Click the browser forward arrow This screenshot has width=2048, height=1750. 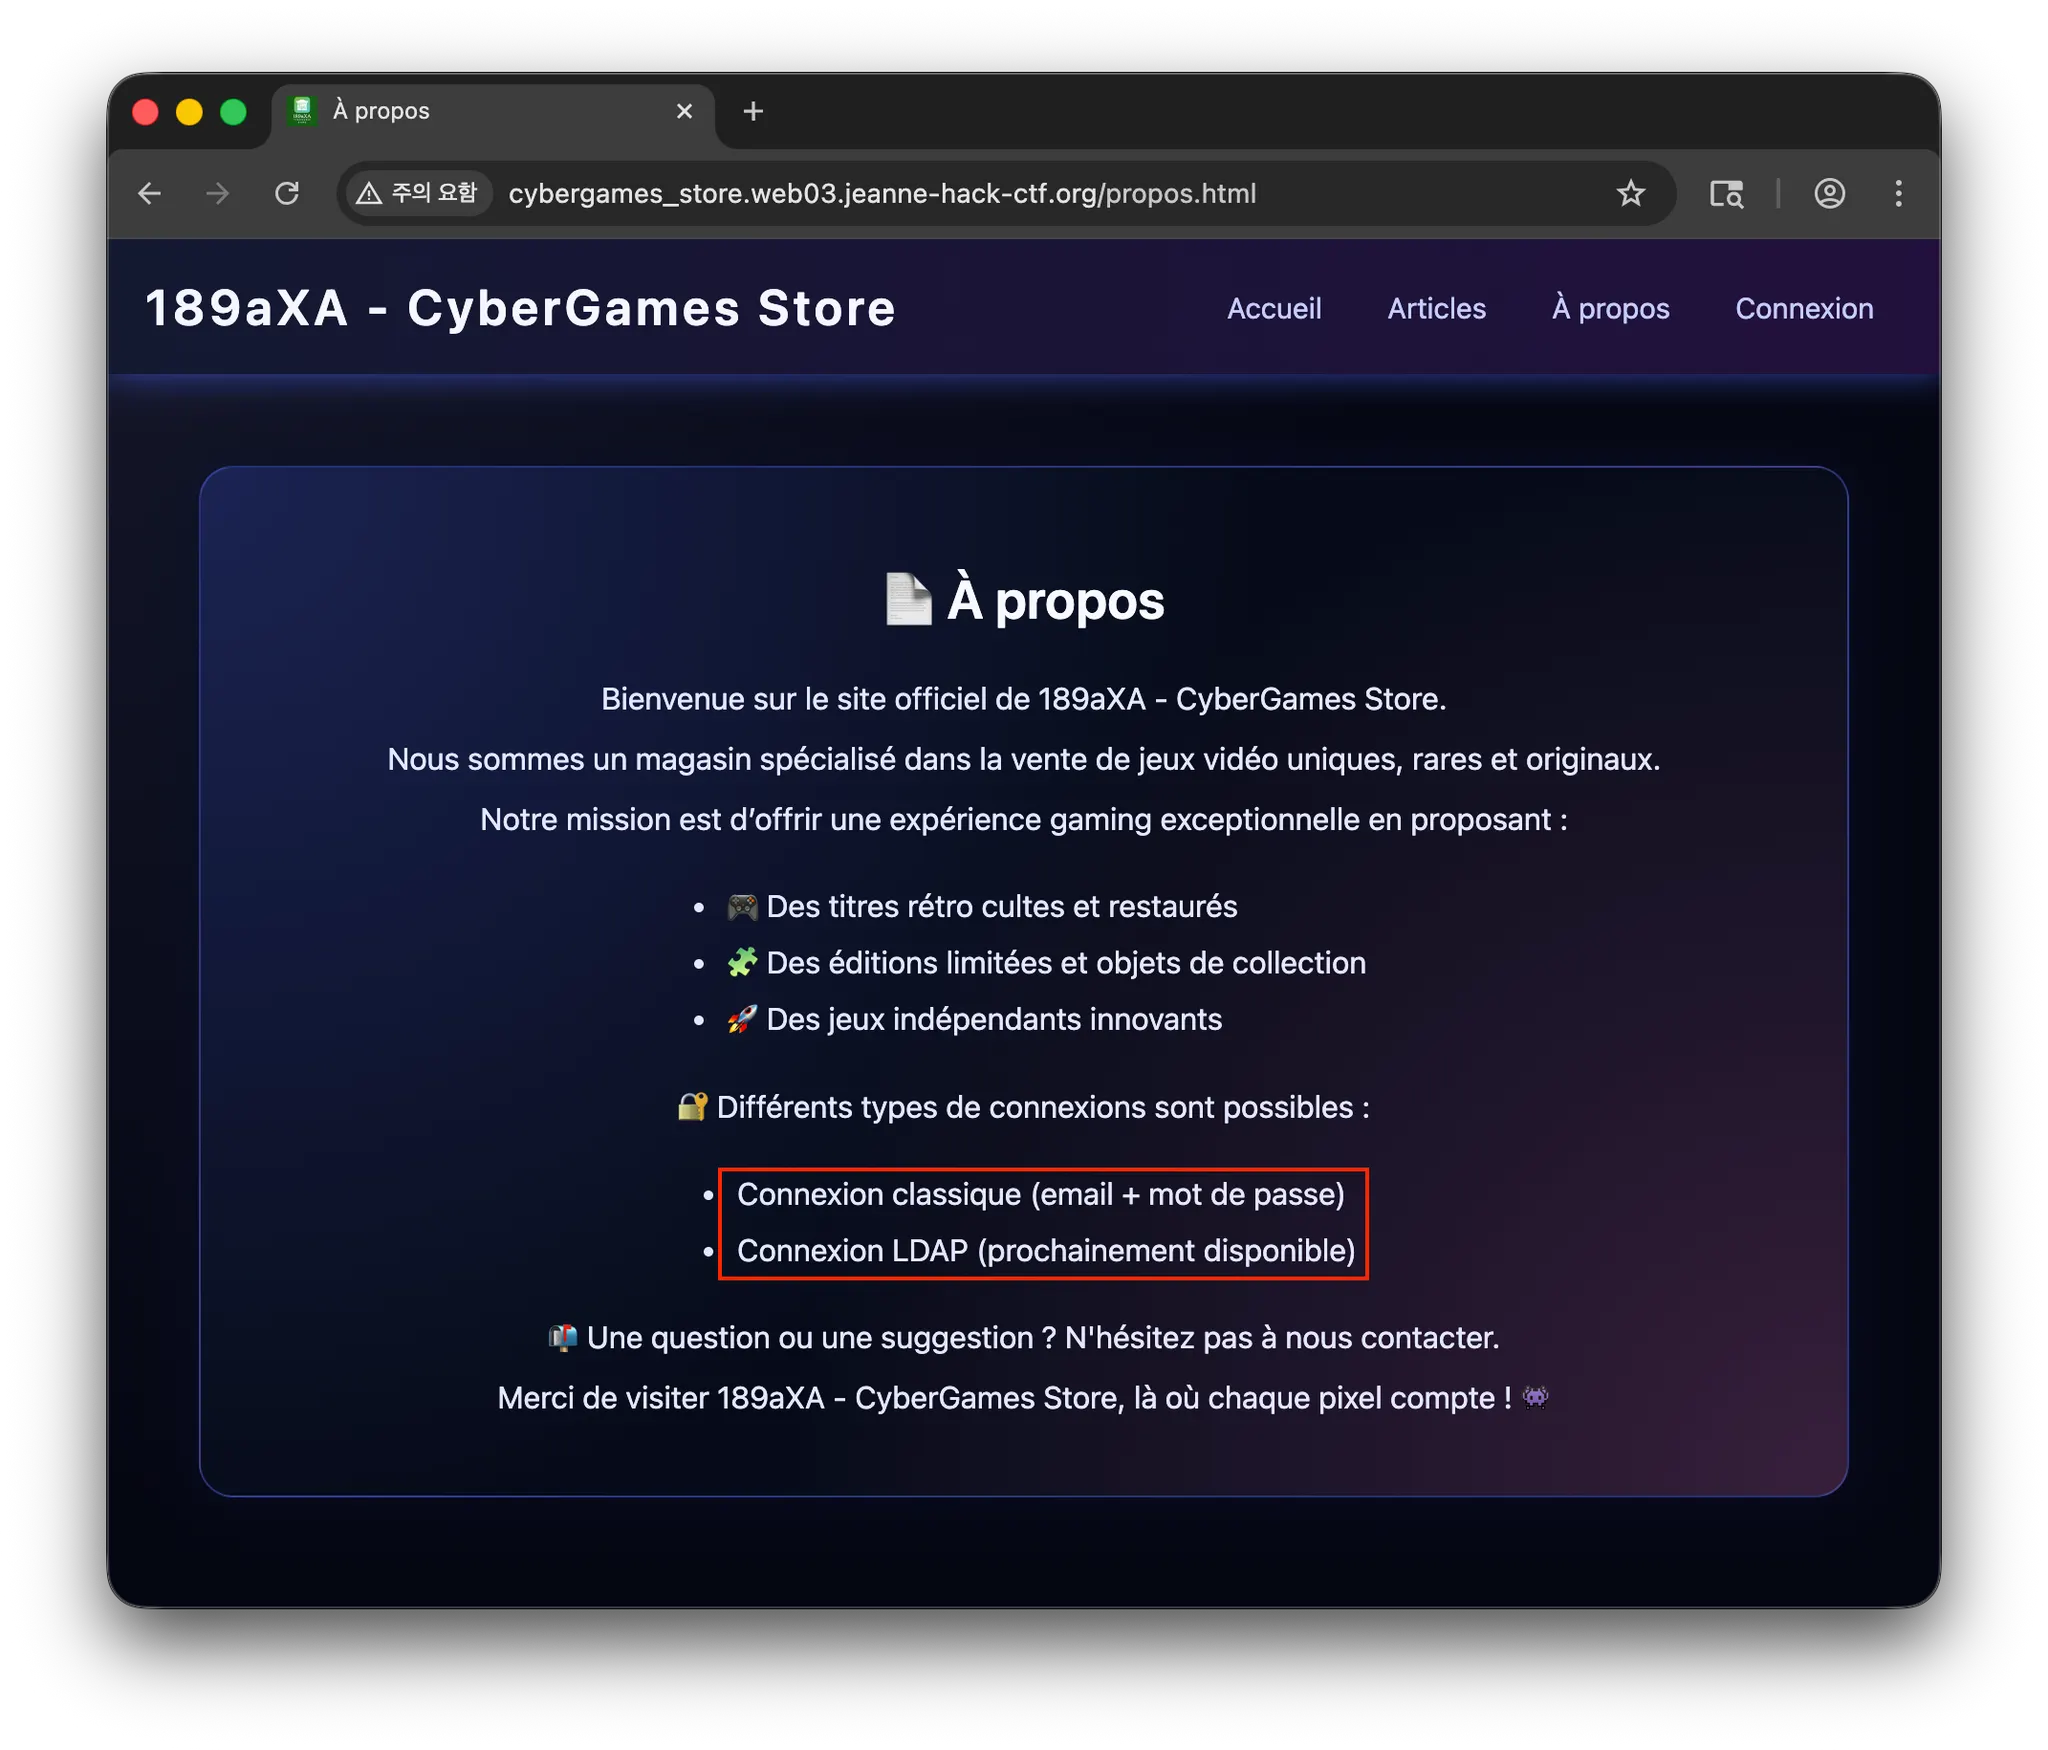[x=217, y=193]
